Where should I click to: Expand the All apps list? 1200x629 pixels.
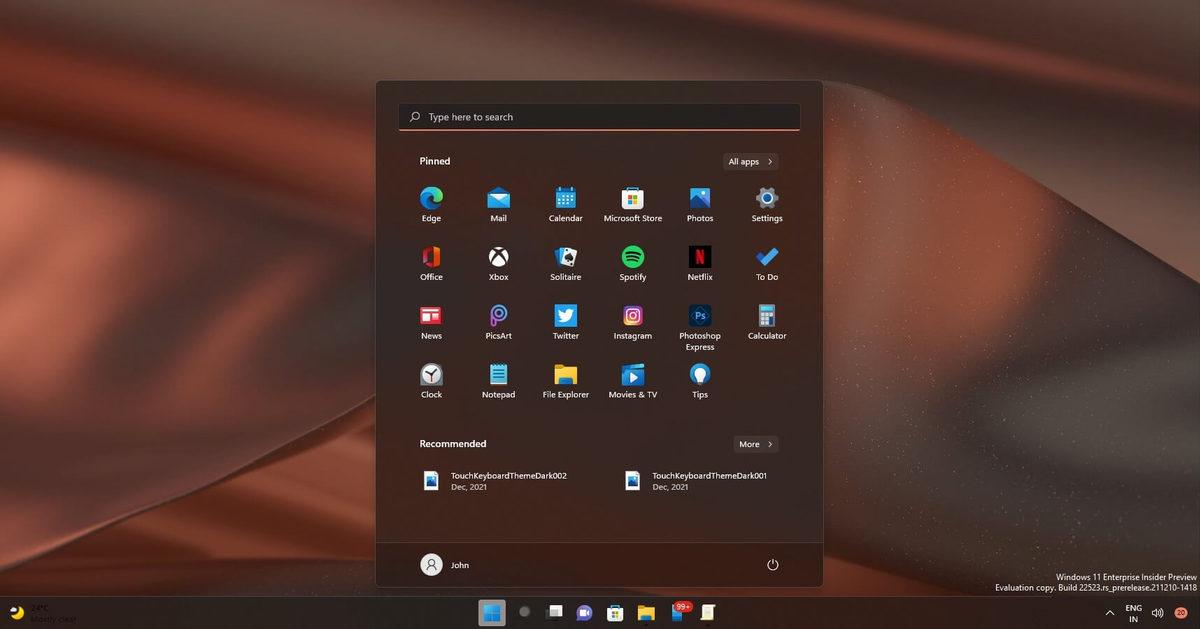click(x=750, y=161)
